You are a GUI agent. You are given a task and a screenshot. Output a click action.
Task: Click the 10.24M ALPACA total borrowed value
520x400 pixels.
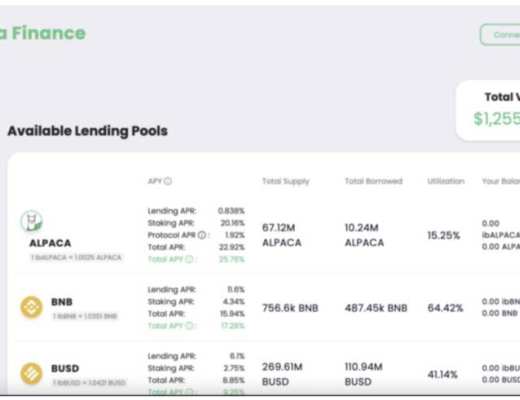[364, 235]
